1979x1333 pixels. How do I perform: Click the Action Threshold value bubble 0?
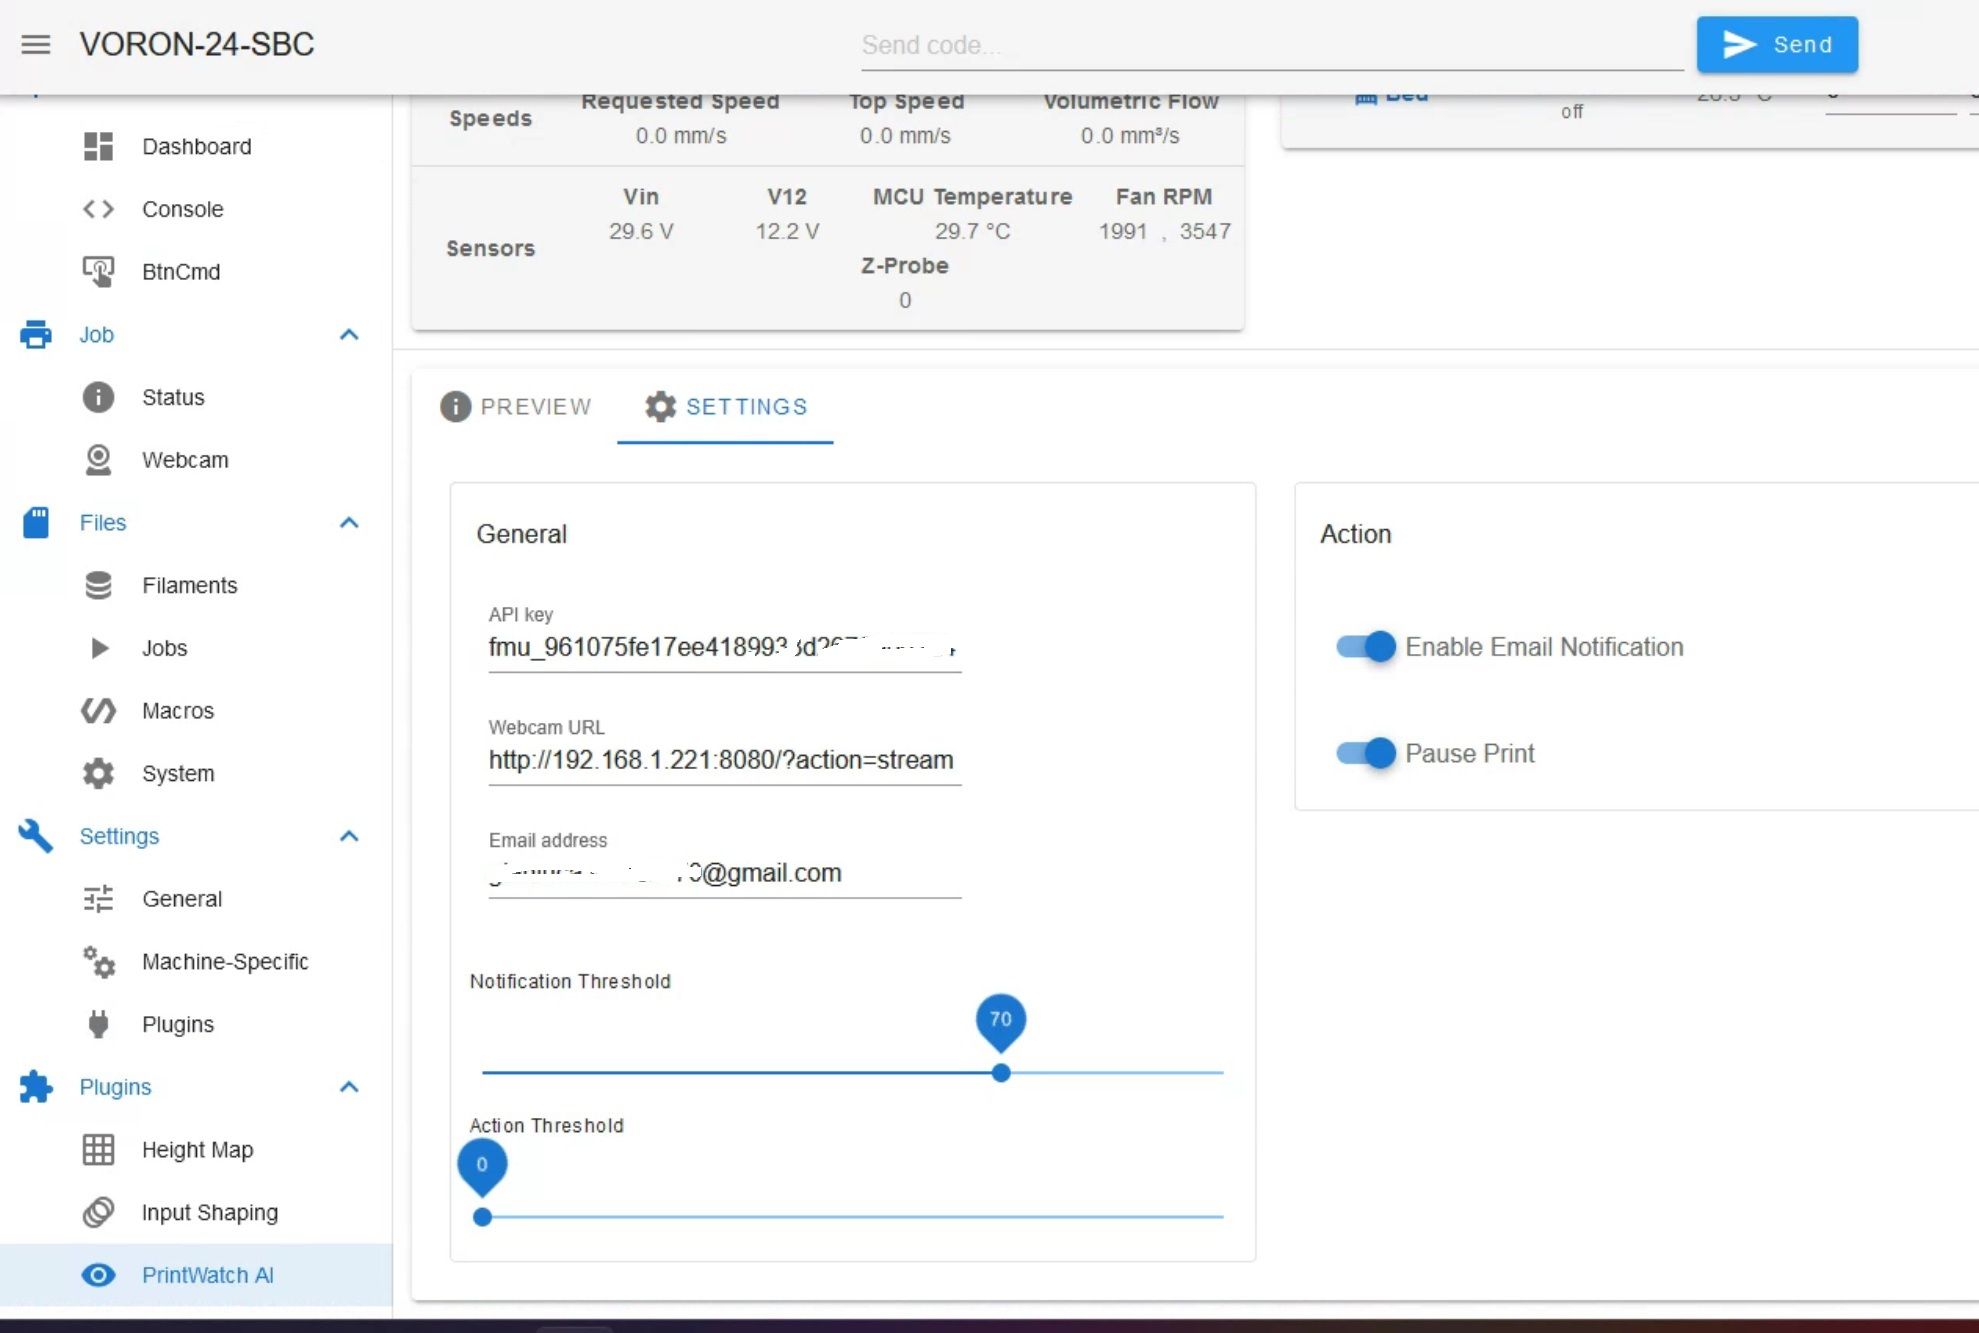(482, 1165)
